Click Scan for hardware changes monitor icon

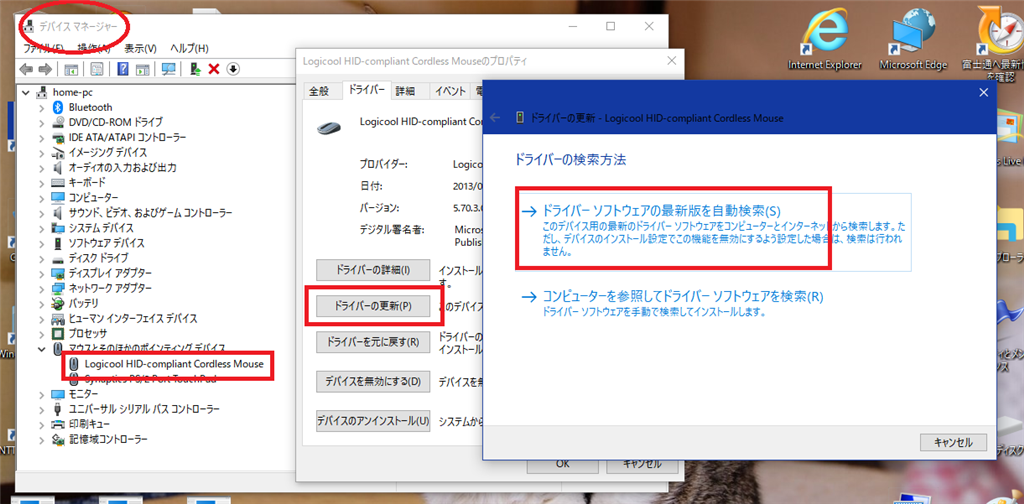(168, 69)
